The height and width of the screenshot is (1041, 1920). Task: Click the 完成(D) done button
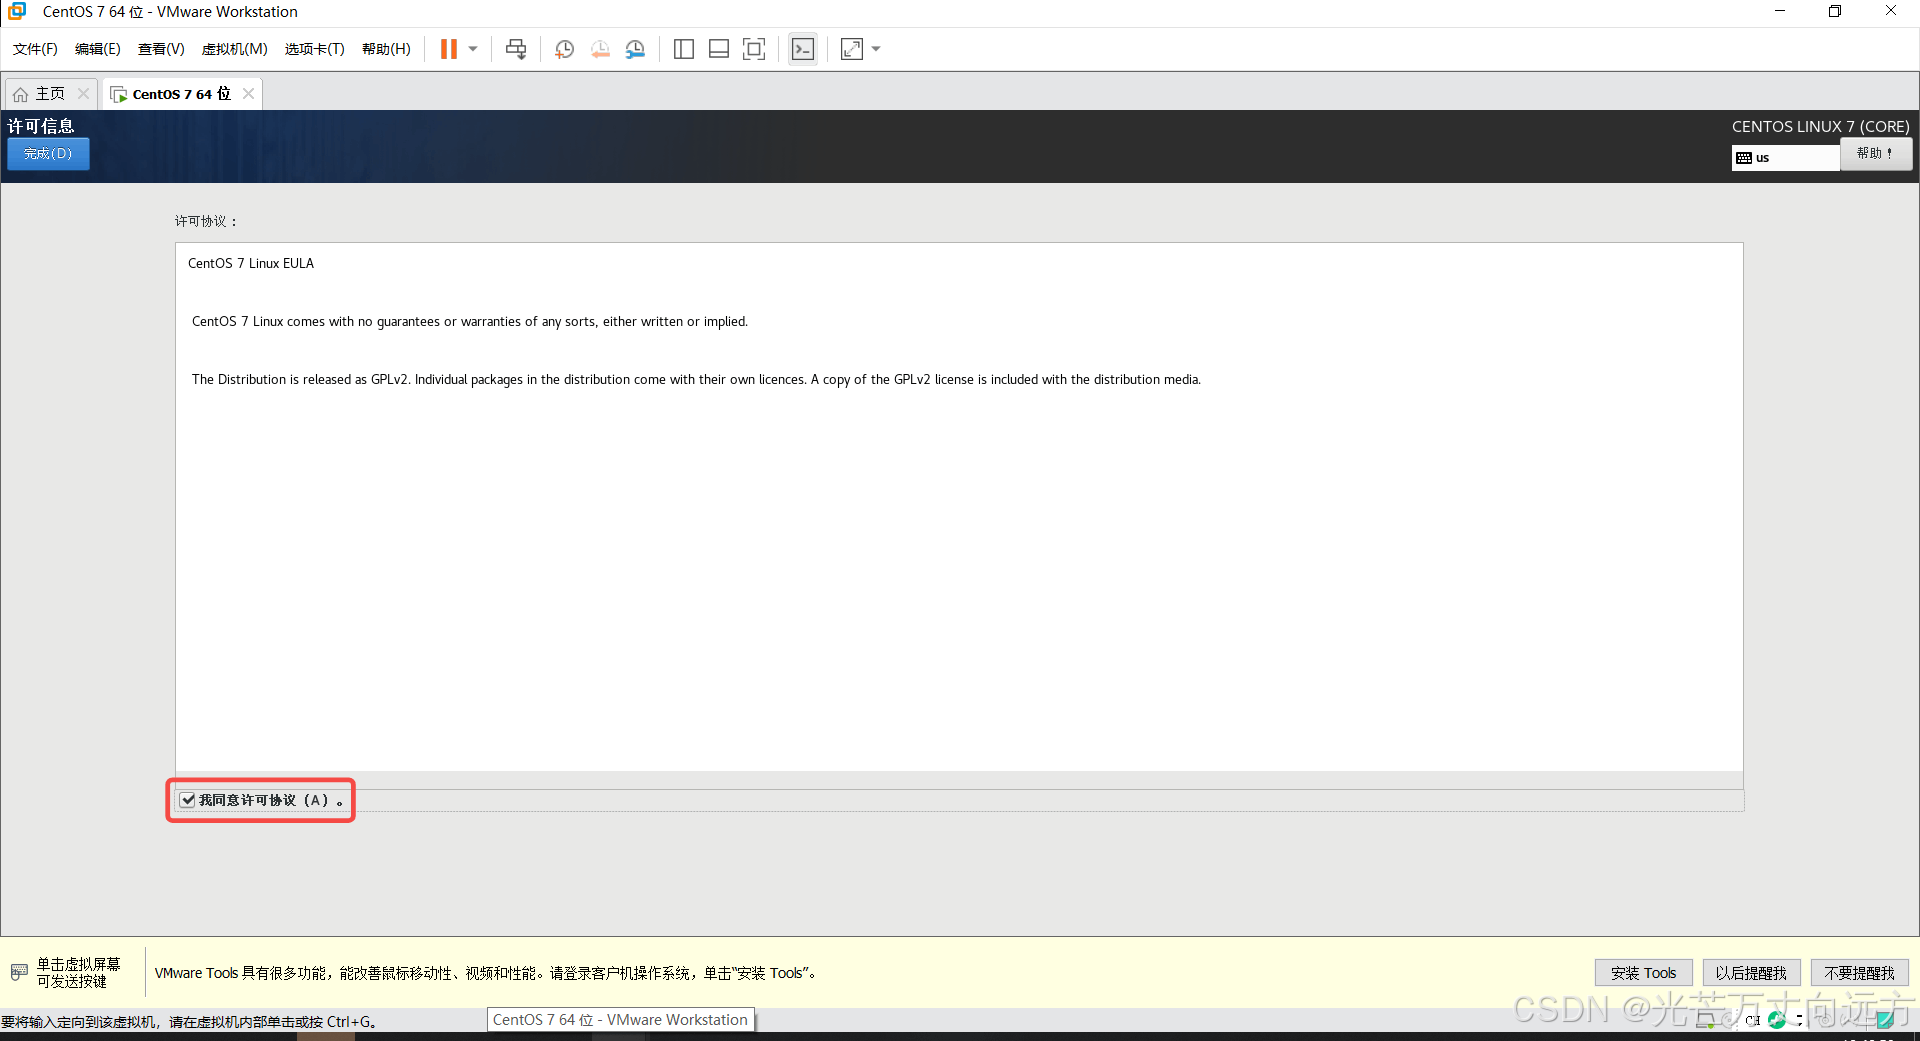click(48, 153)
